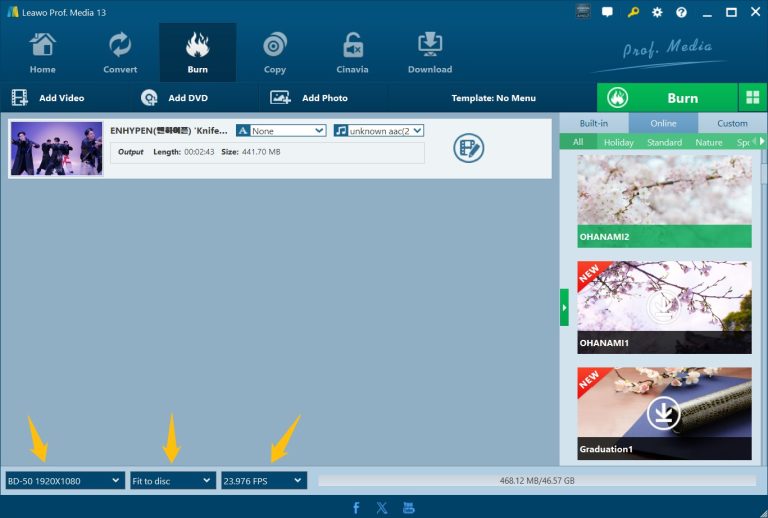The image size is (768, 518).
Task: Open the audio track unknown aac dropdown
Action: pos(379,131)
